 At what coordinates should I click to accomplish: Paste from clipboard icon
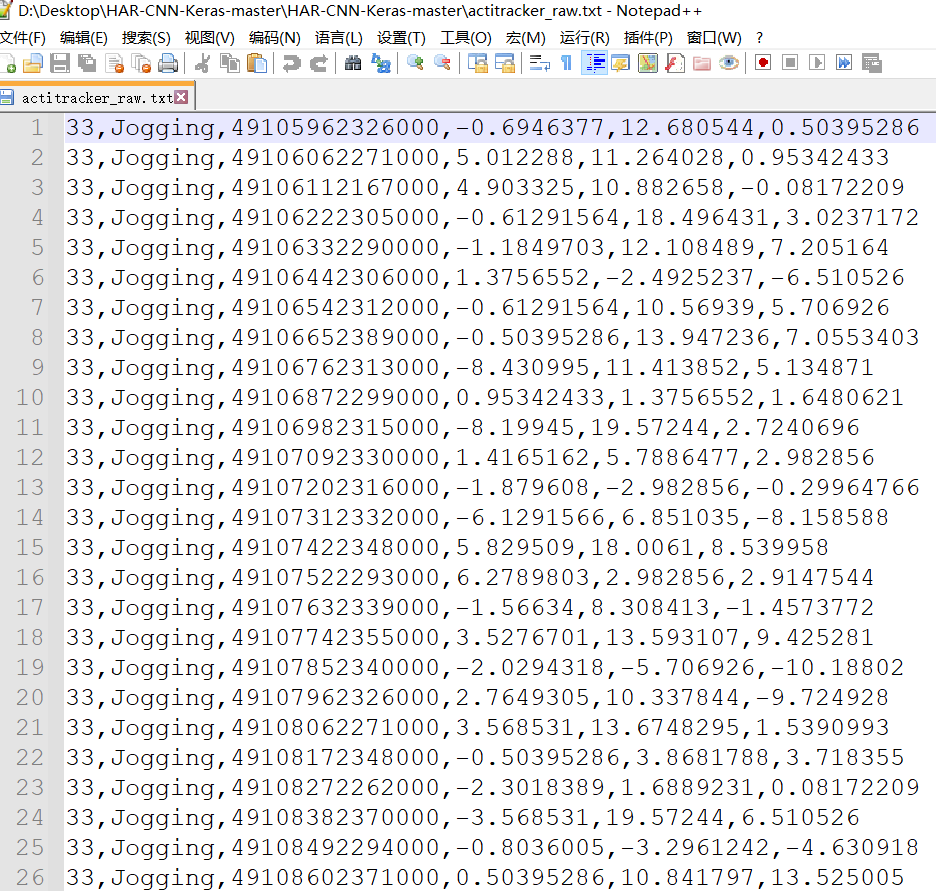257,63
